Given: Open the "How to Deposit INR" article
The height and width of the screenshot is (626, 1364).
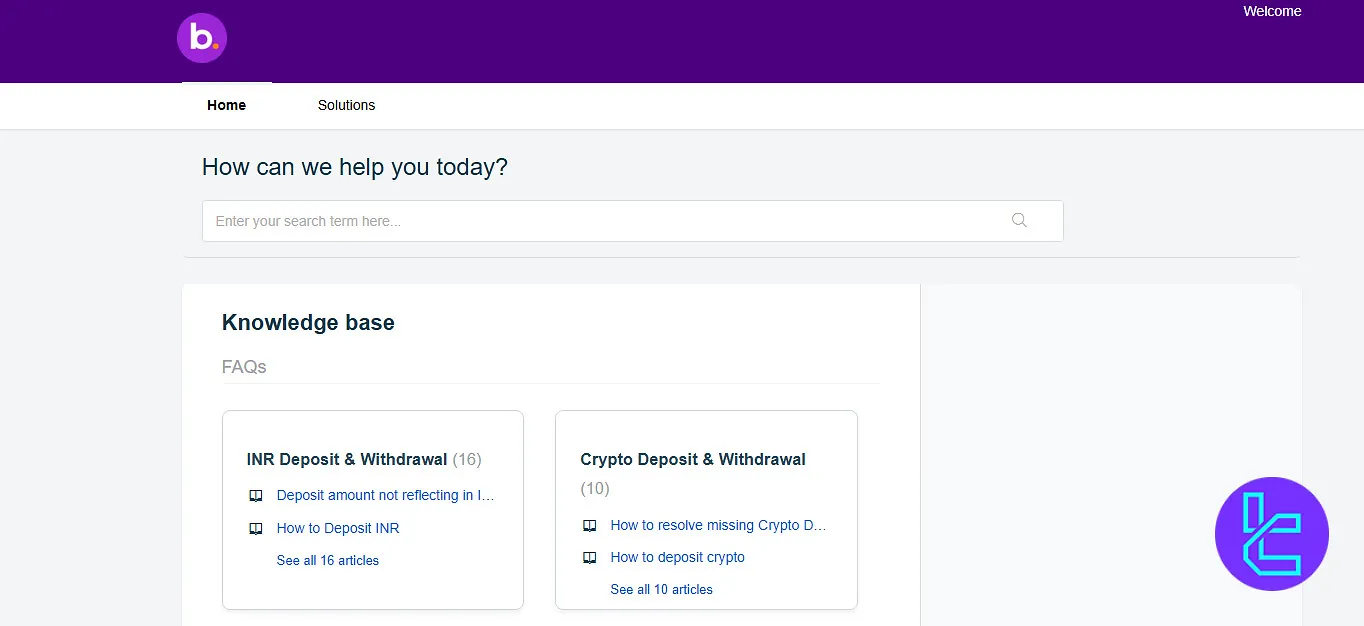Looking at the screenshot, I should tap(338, 528).
